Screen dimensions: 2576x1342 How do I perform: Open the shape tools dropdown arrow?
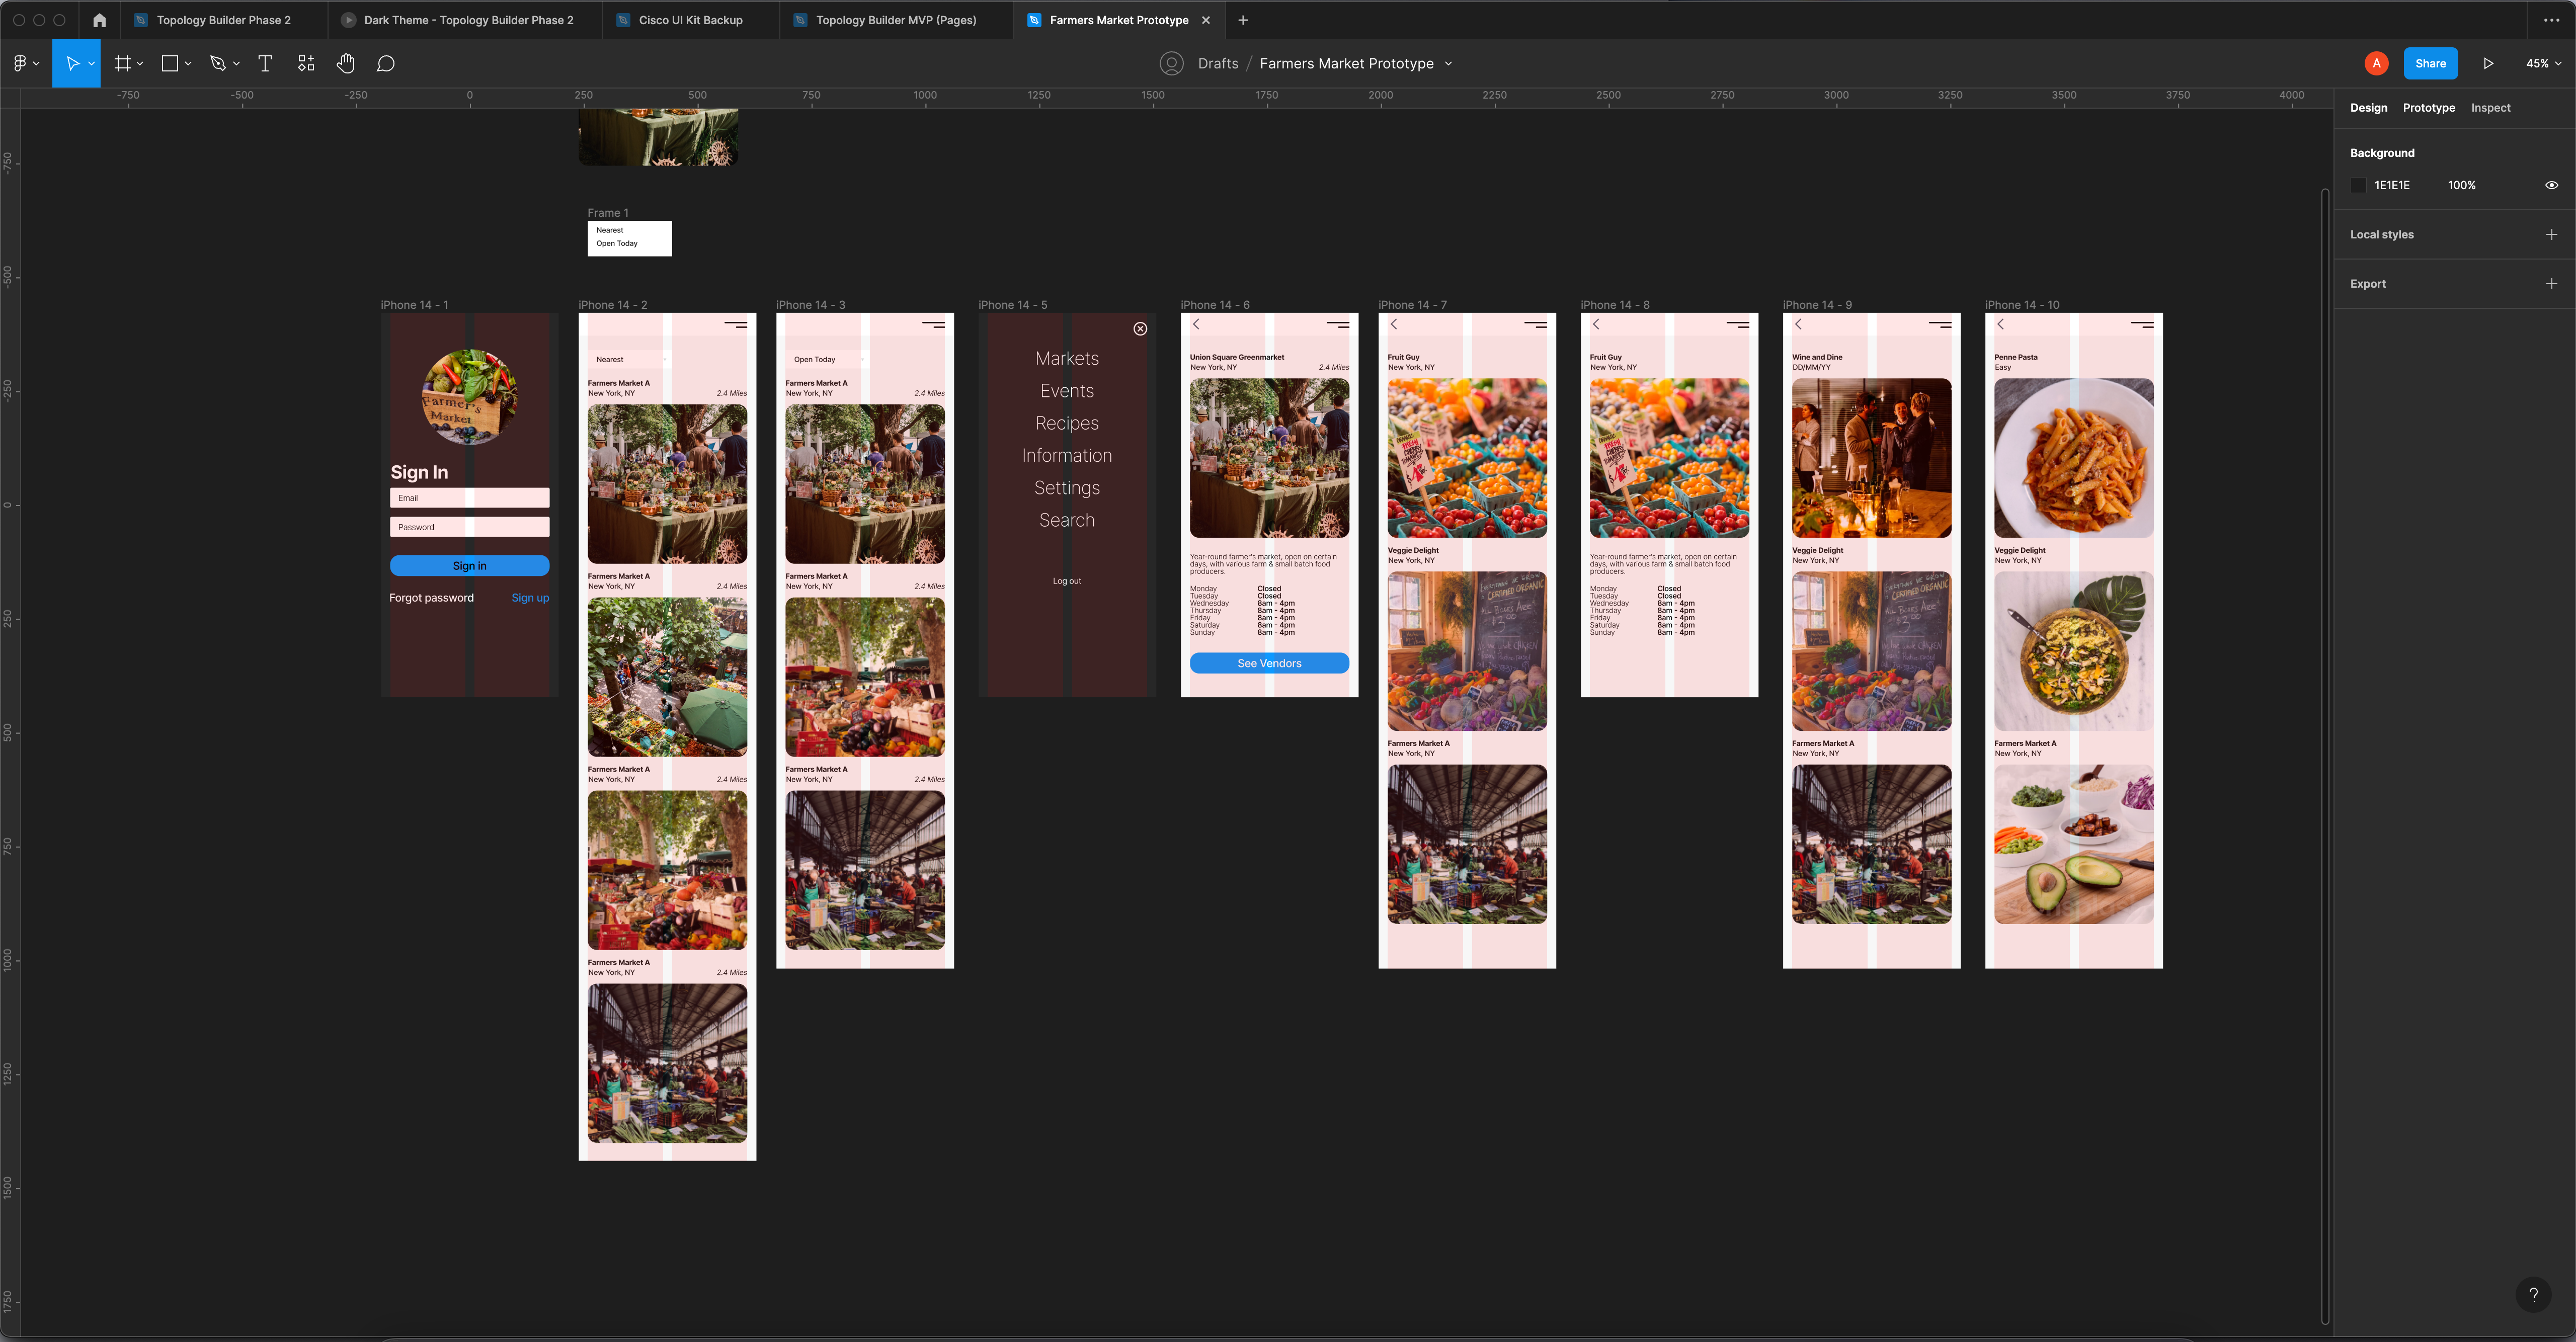pyautogui.click(x=188, y=64)
